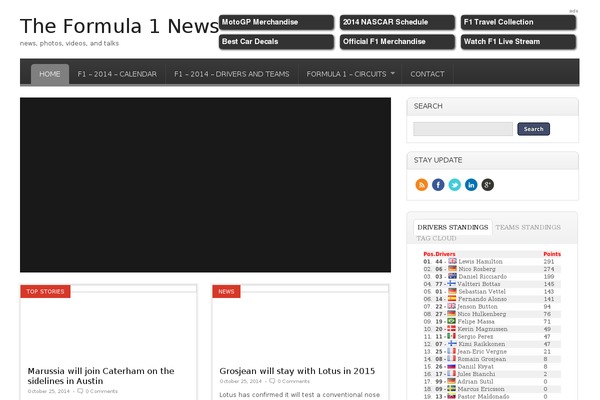The height and width of the screenshot is (400, 600).
Task: Open the RSS feed icon
Action: (x=421, y=185)
